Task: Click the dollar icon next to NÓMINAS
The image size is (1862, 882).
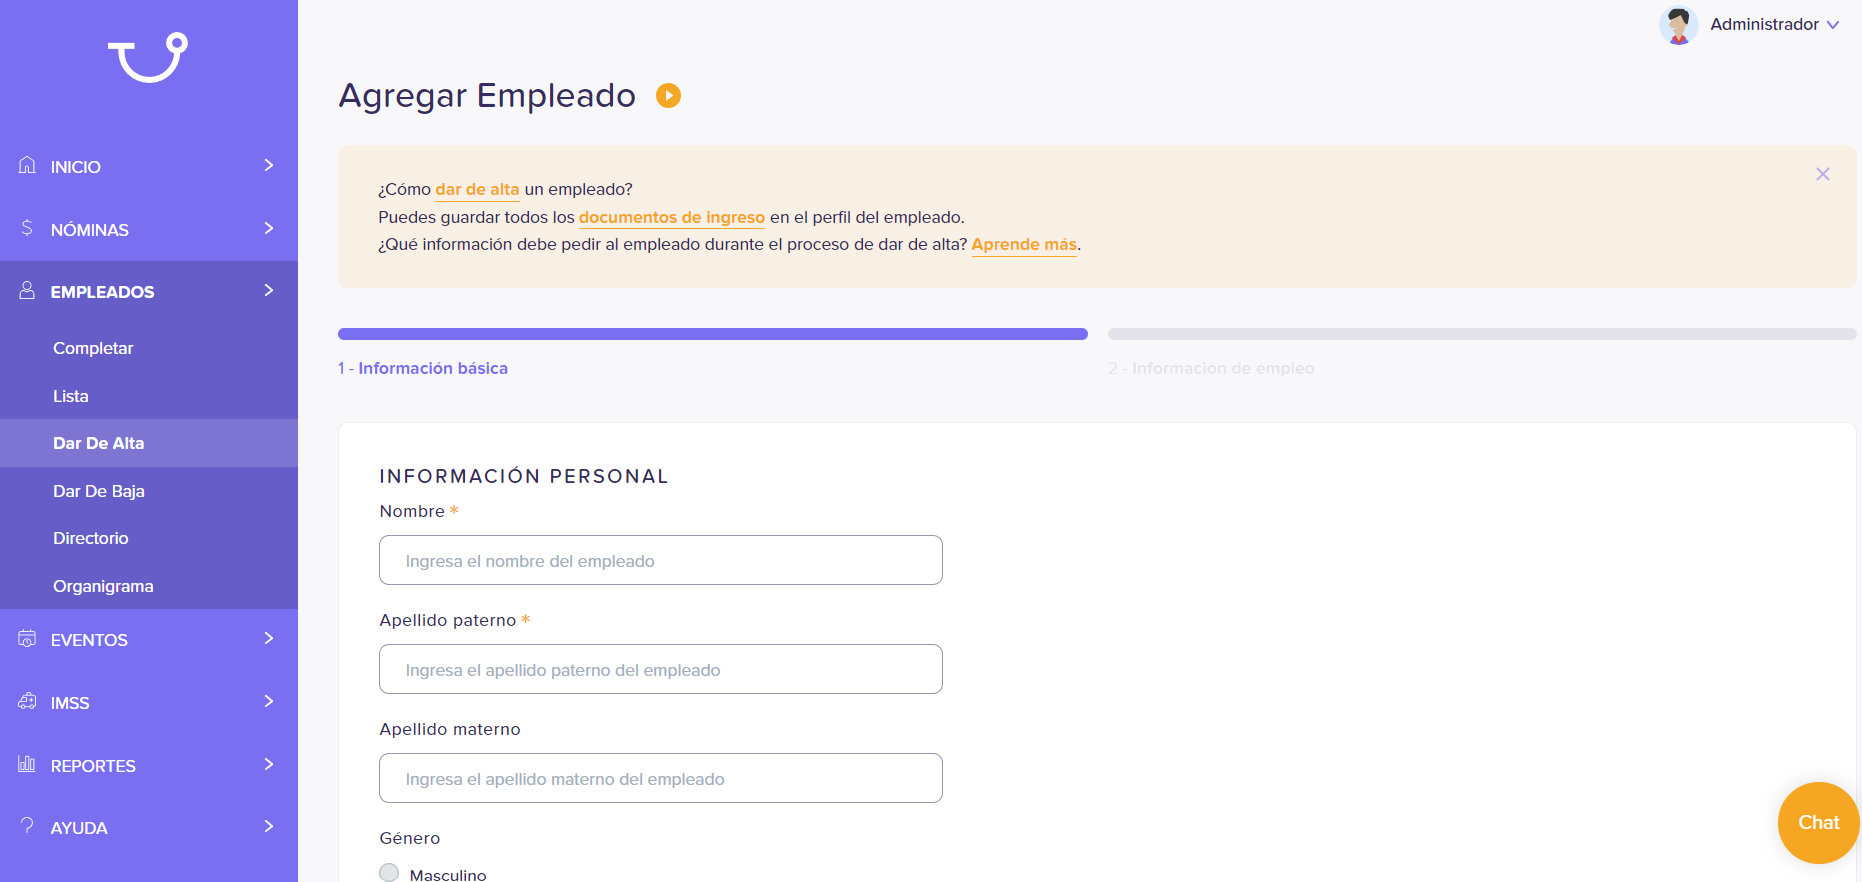Action: click(x=27, y=228)
